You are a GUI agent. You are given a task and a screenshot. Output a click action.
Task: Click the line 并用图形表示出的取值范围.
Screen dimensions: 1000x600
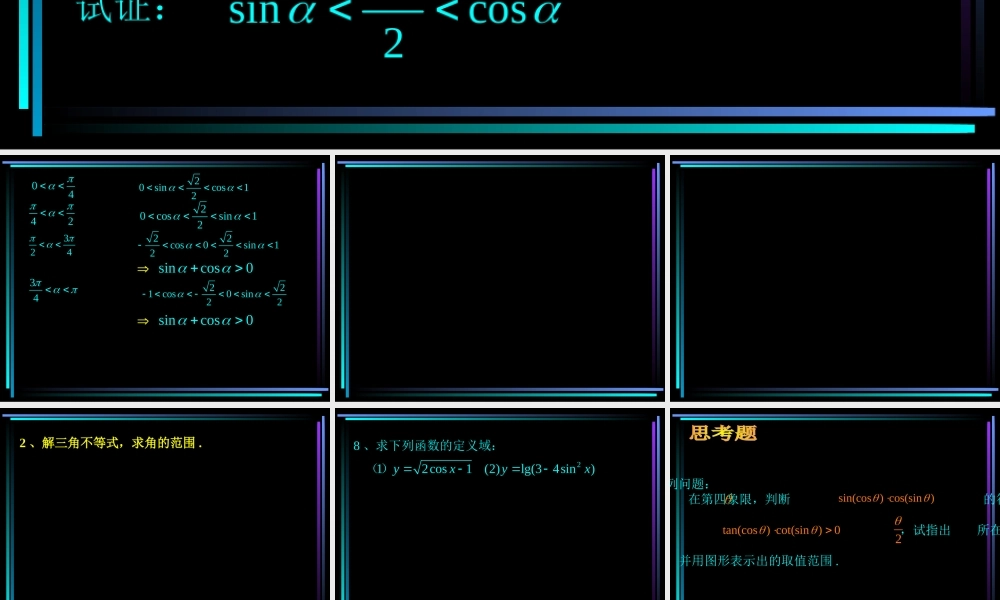click(x=759, y=560)
